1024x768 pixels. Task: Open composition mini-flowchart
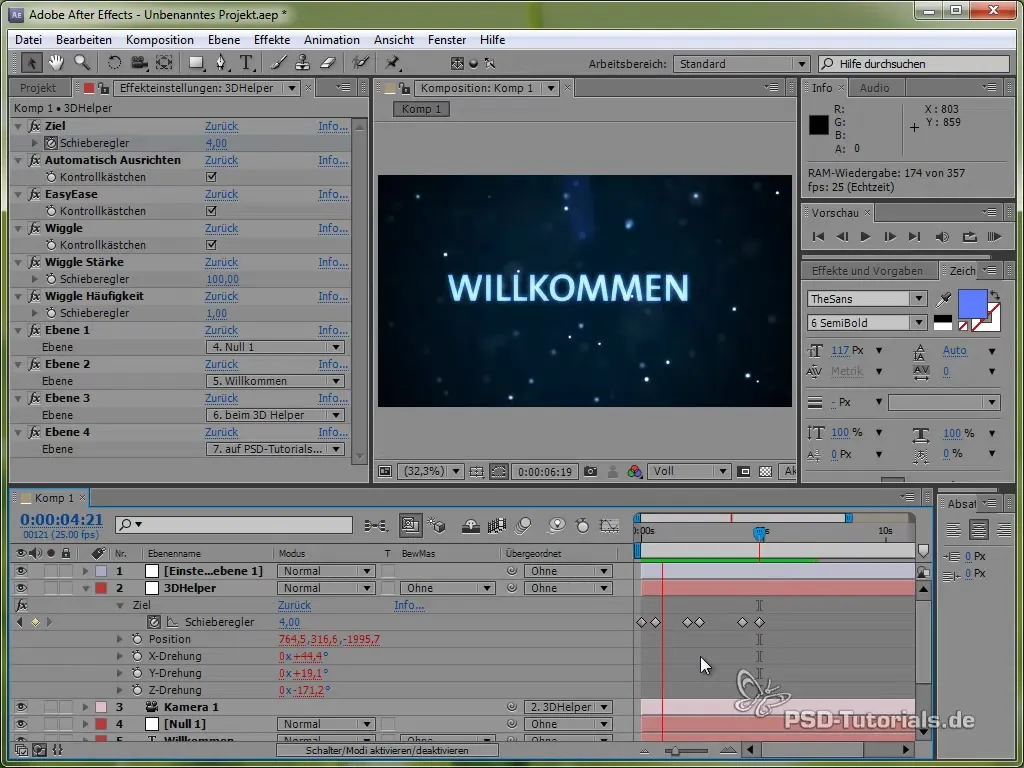click(x=376, y=526)
